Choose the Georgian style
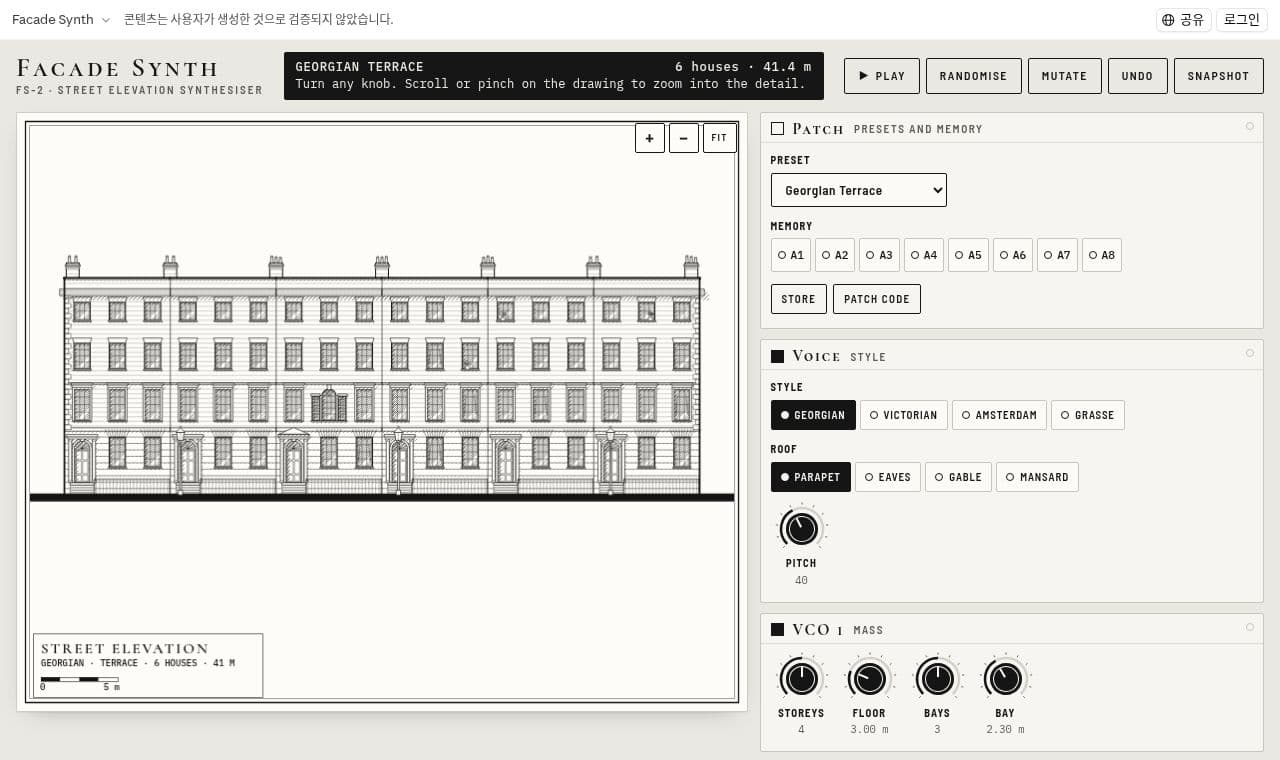Screen dimensions: 1280x760 tap(813, 415)
